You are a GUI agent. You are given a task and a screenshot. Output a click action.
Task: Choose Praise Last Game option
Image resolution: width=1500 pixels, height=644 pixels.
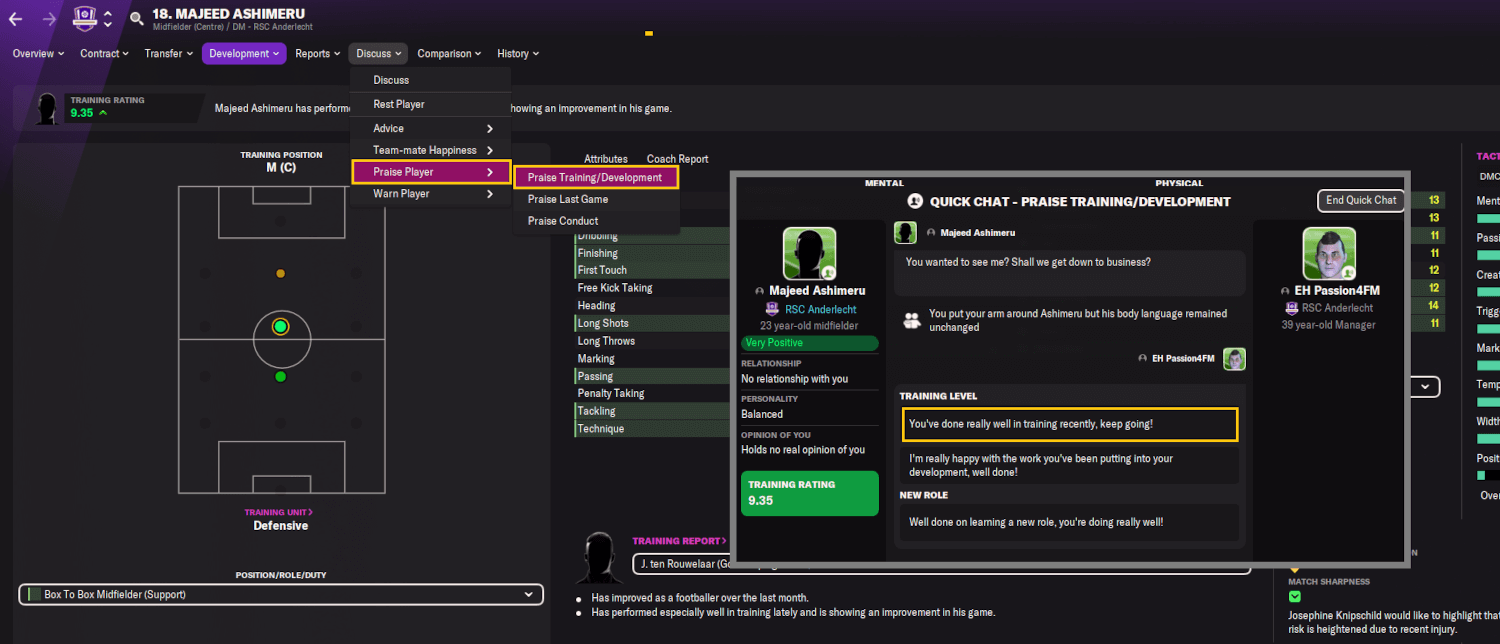(596, 199)
